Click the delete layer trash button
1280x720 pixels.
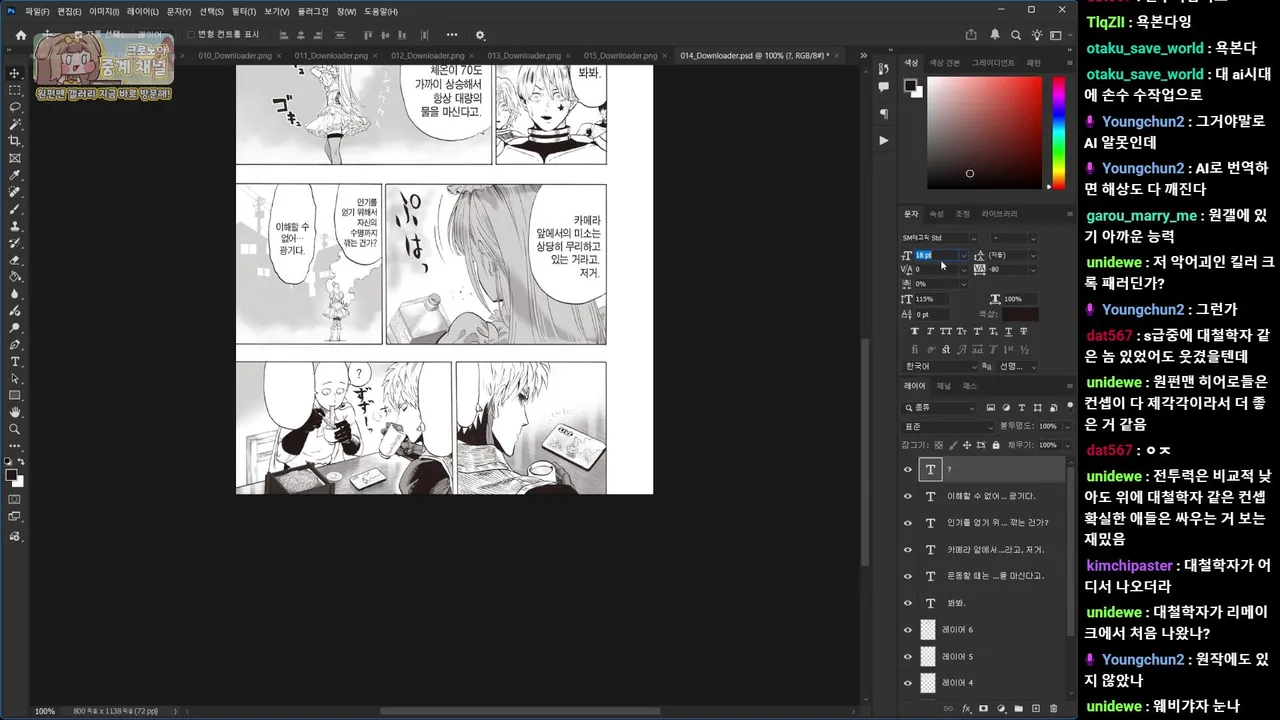click(1053, 709)
